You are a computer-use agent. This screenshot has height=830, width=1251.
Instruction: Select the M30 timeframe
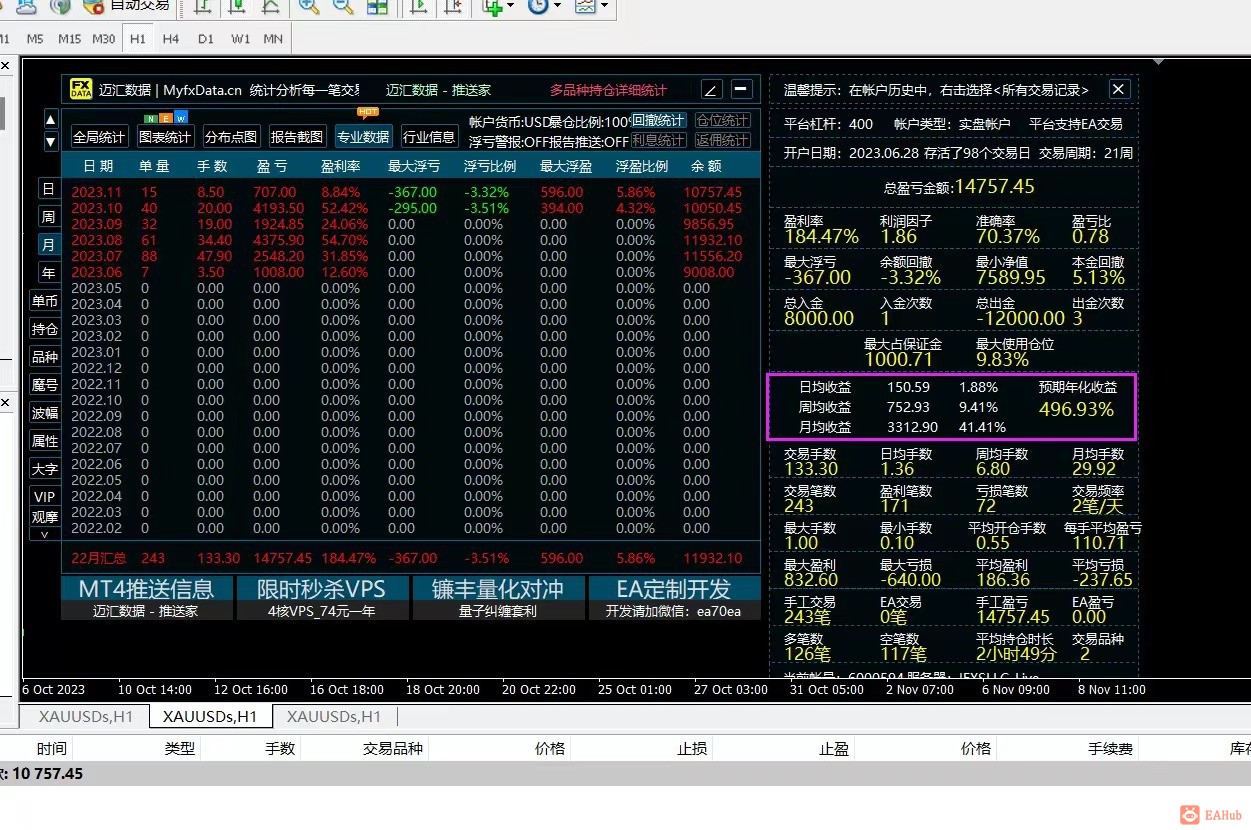coord(104,39)
